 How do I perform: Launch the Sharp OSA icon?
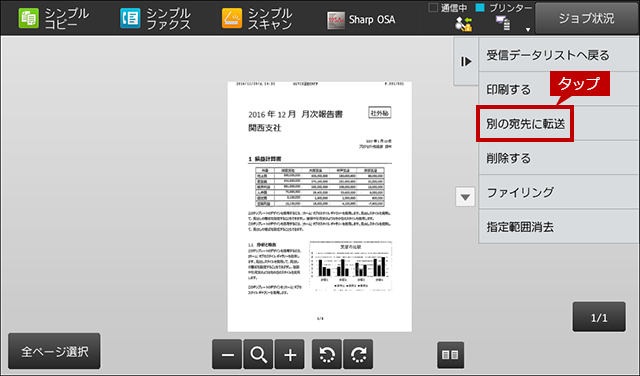(x=361, y=19)
